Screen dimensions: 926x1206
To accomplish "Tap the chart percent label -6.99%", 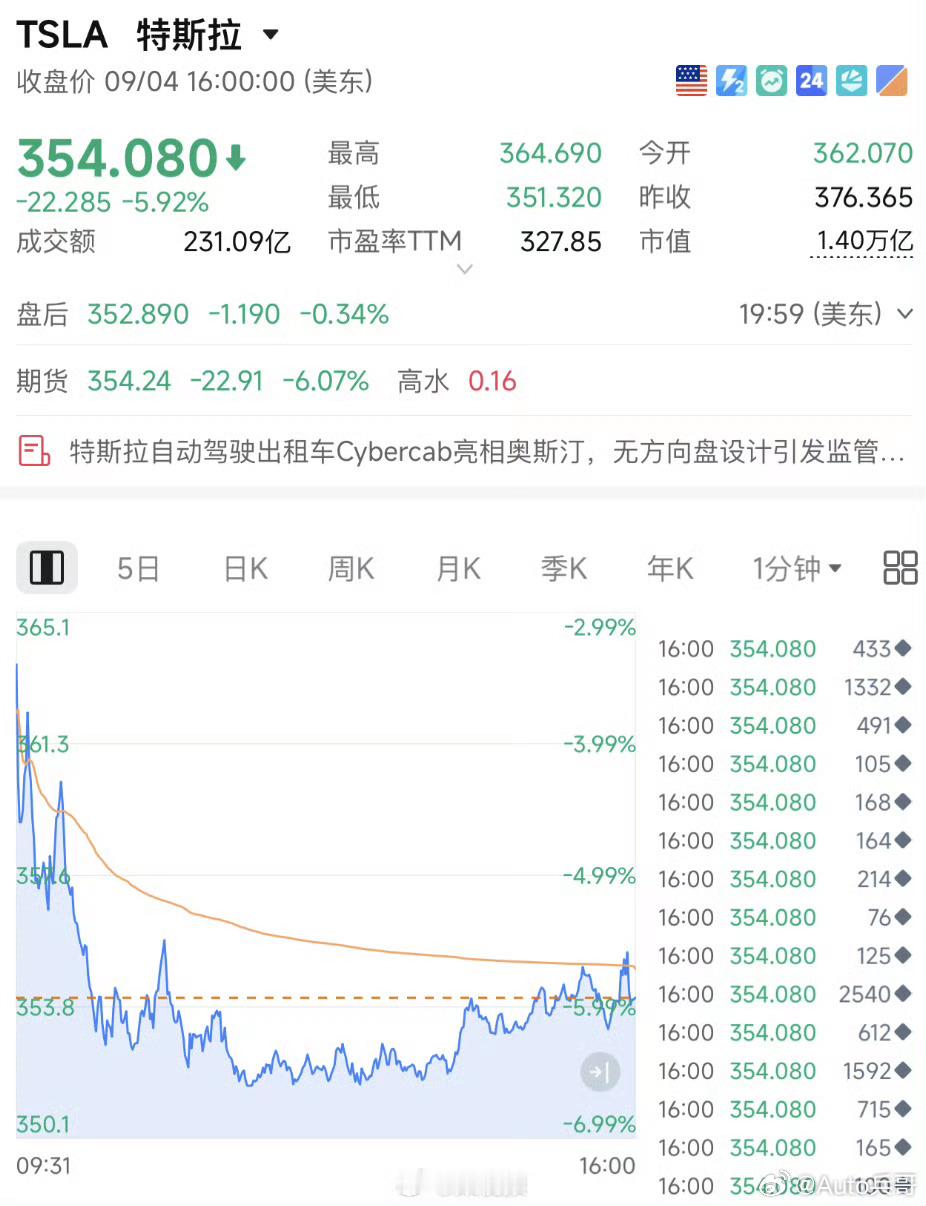I will pyautogui.click(x=599, y=1124).
